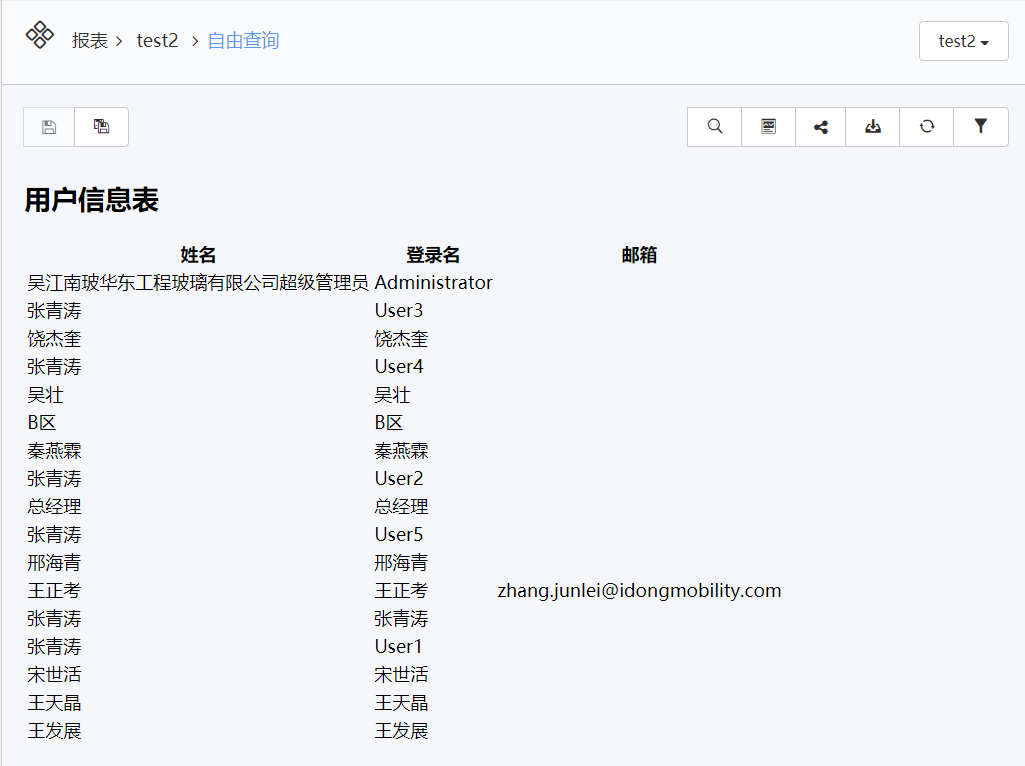Click the 邮箱 column header
The image size is (1025, 766).
click(x=639, y=255)
